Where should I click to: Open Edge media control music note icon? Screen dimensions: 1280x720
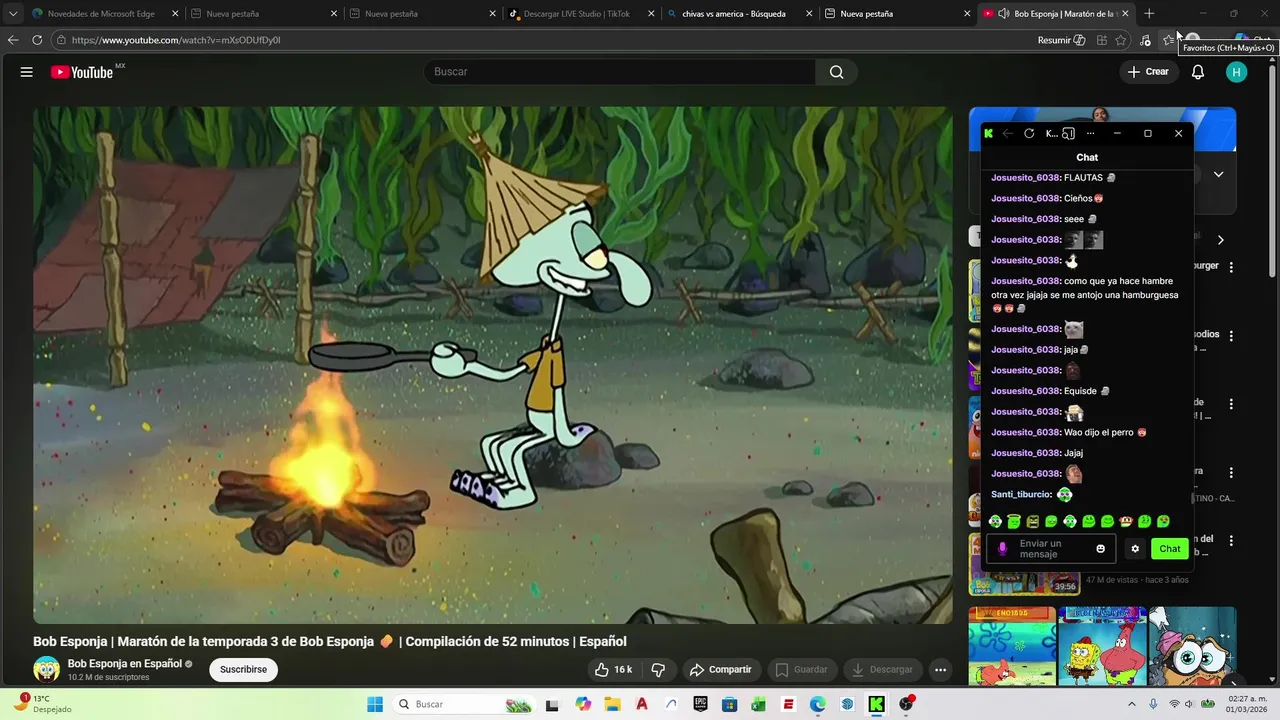pyautogui.click(x=1146, y=40)
